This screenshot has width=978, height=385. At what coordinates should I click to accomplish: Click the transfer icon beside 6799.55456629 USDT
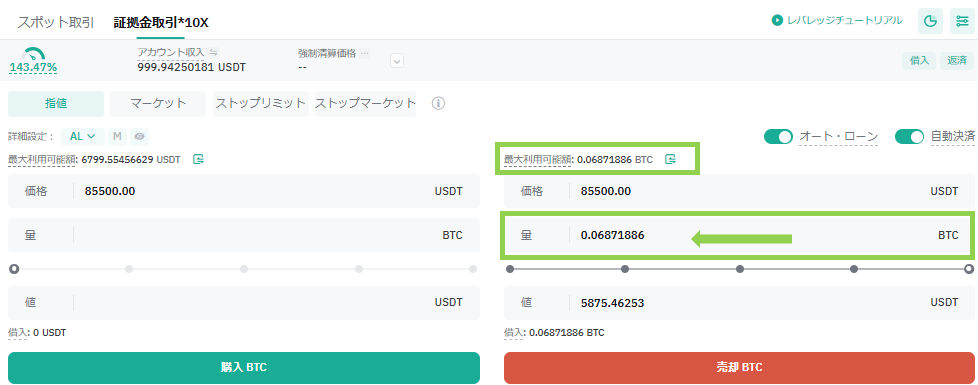(198, 159)
